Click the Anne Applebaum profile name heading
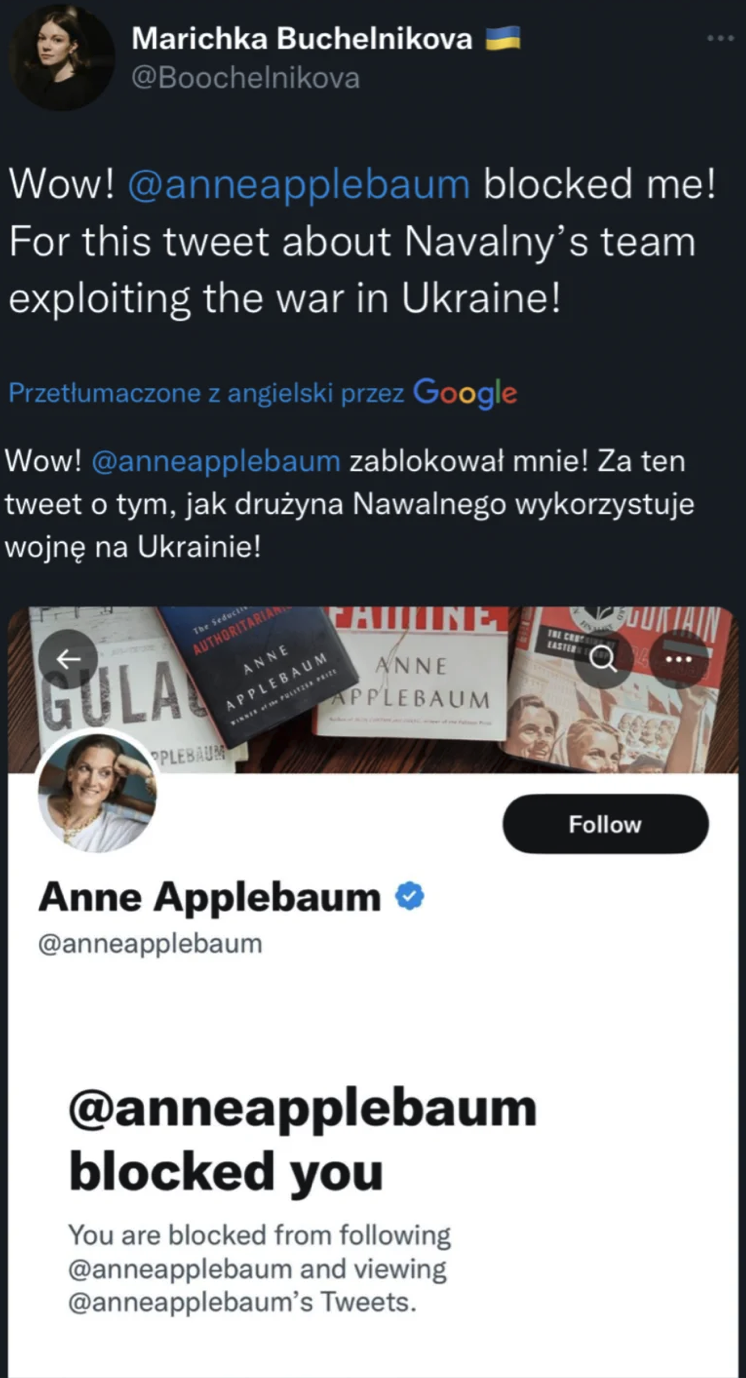The width and height of the screenshot is (746, 1378). tap(209, 897)
